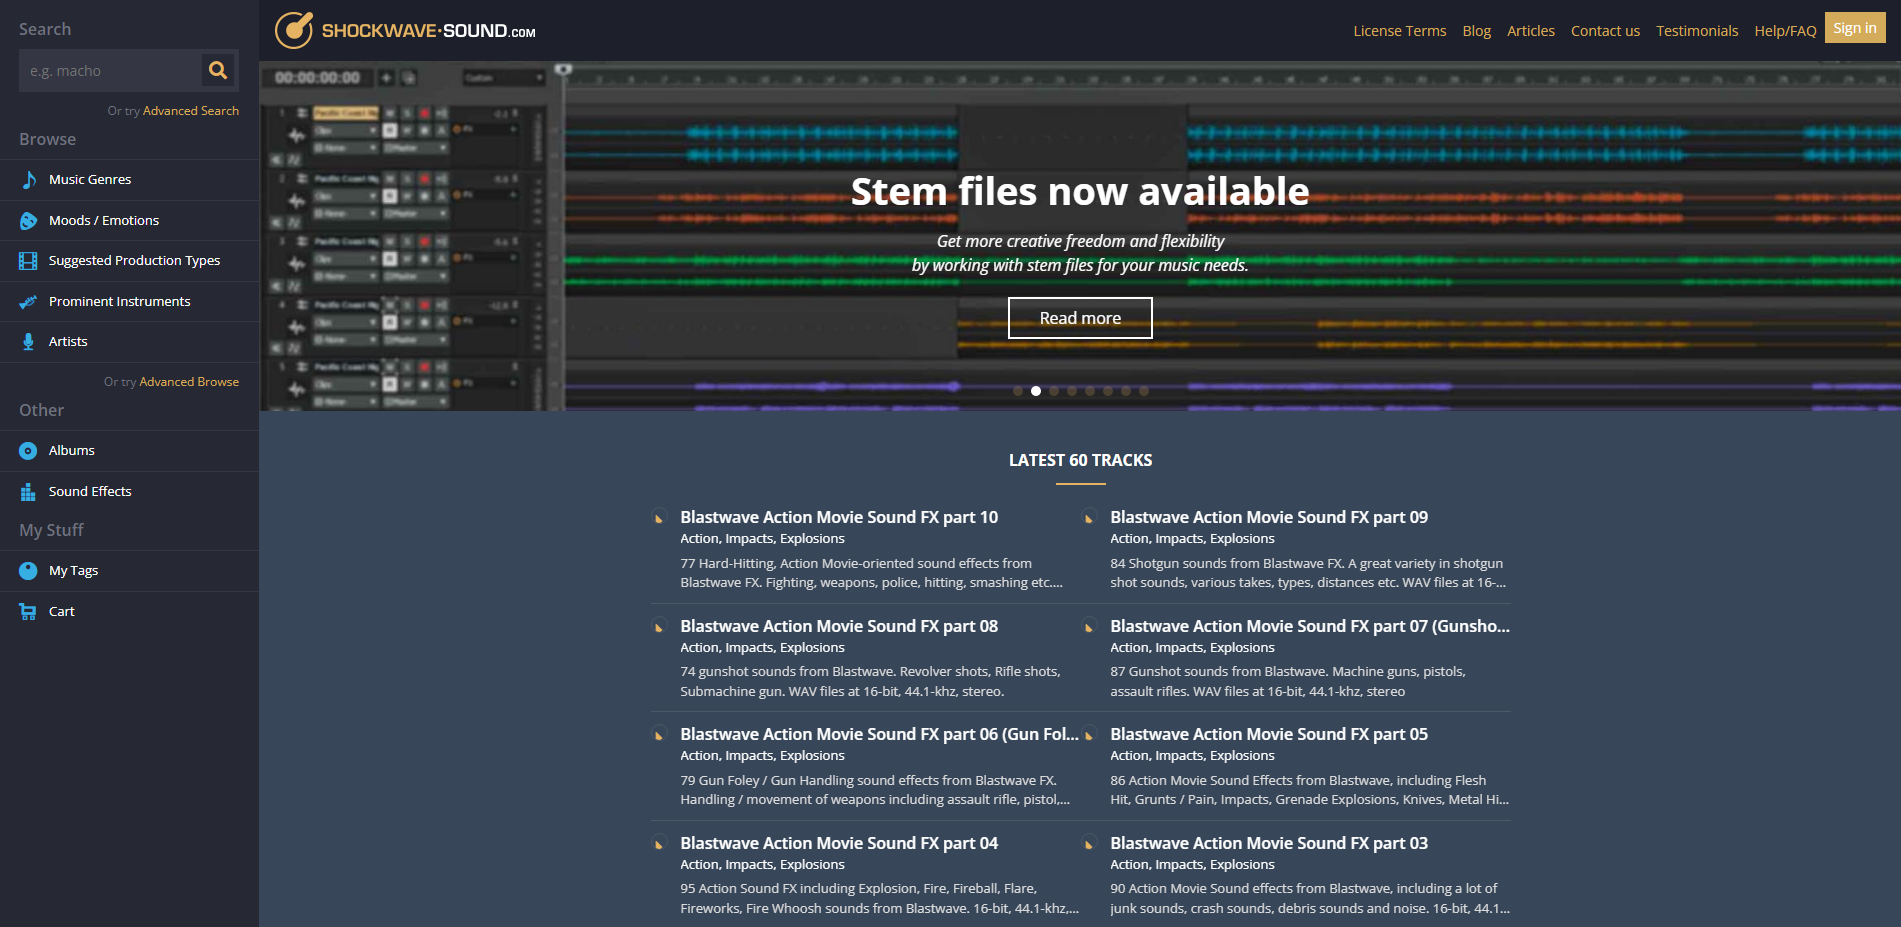Click the Sign in button
1901x927 pixels.
[x=1855, y=28]
